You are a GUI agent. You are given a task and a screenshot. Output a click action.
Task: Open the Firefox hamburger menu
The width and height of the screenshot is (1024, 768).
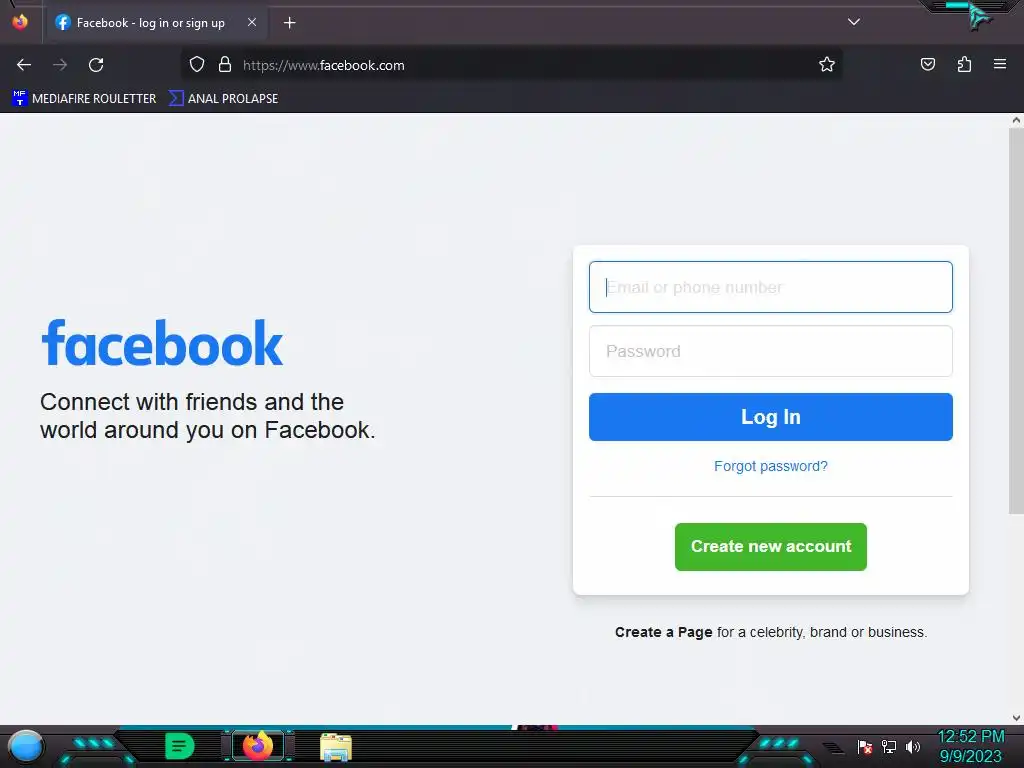point(1000,64)
